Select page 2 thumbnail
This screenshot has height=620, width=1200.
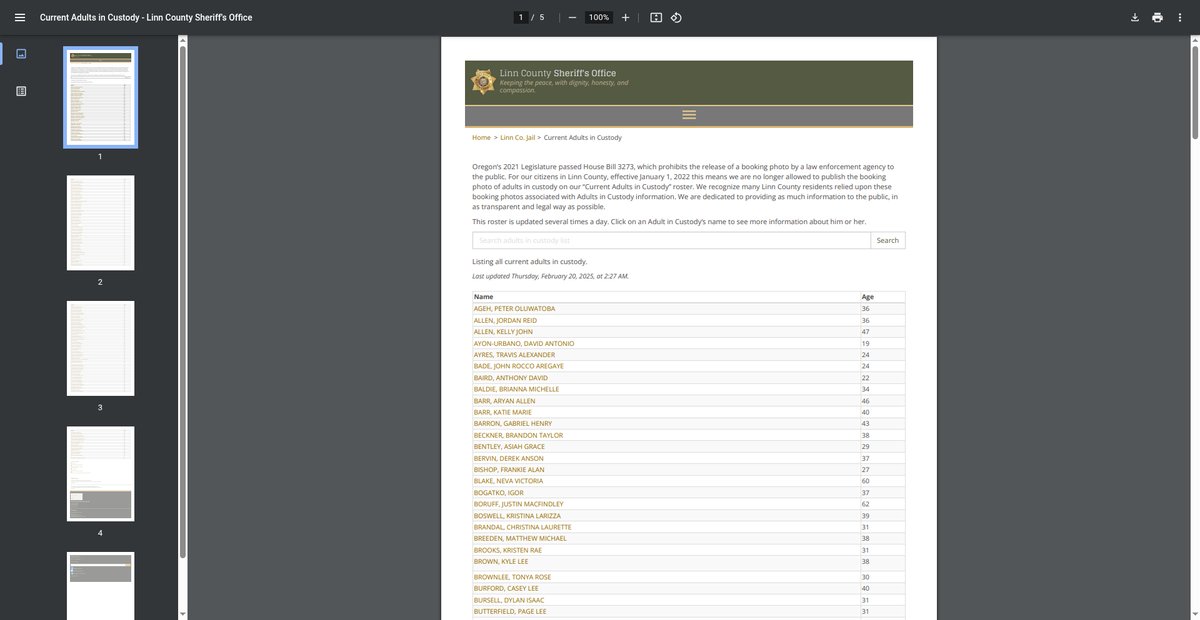click(100, 223)
